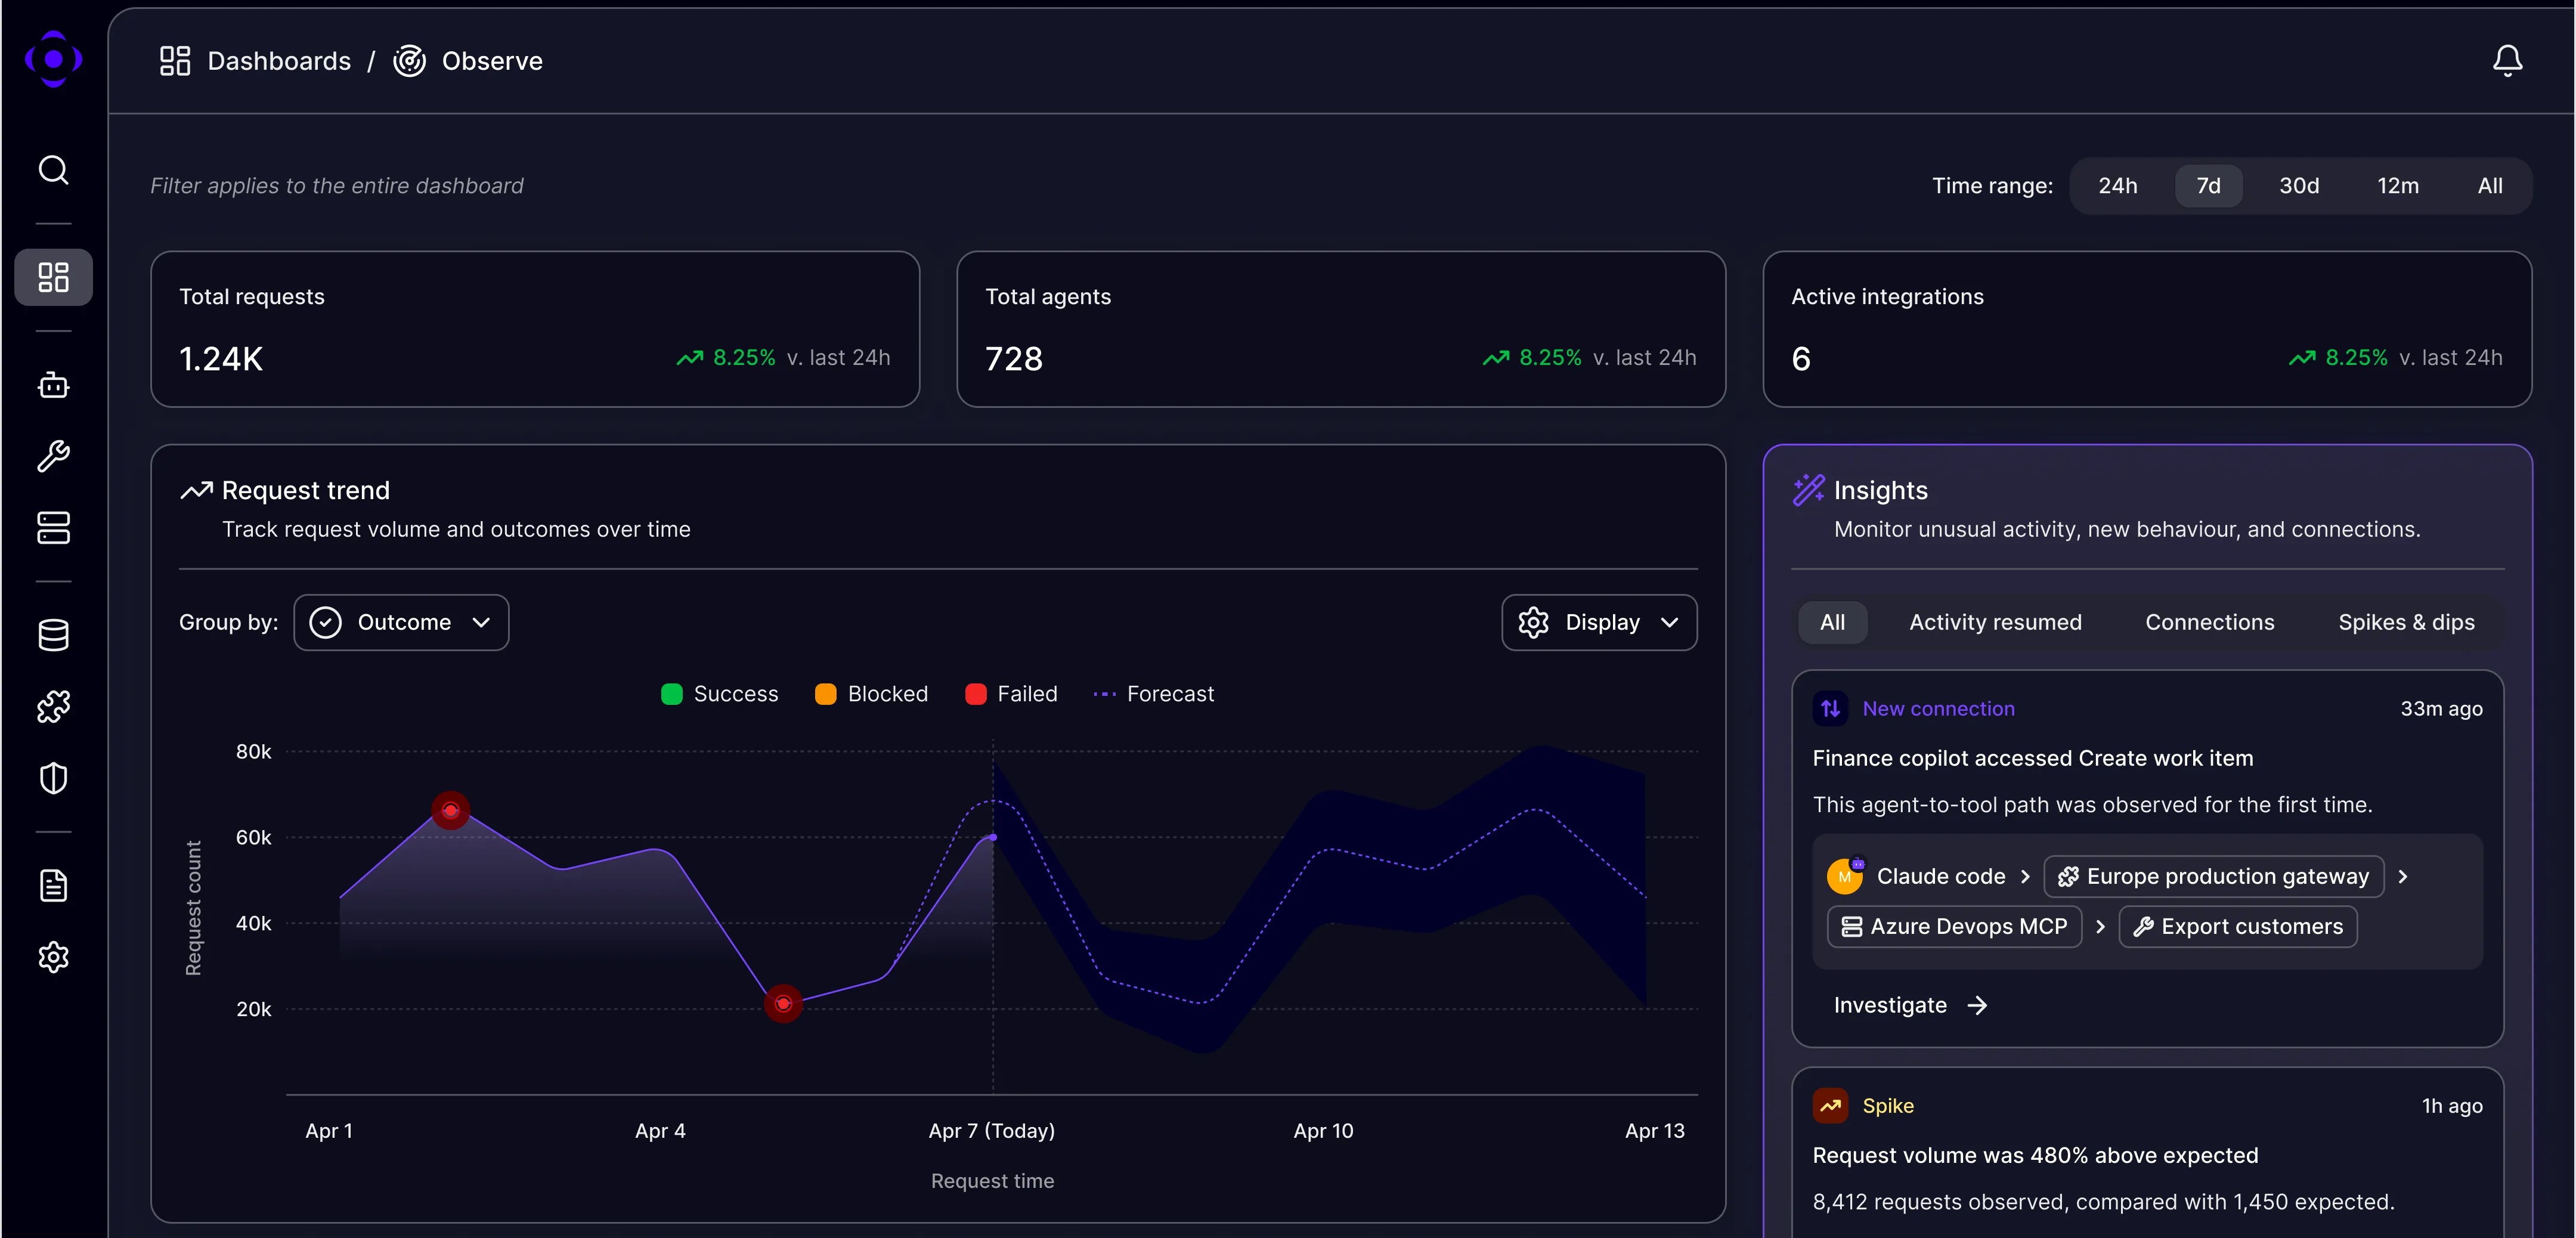Click Investigate on New connection card
This screenshot has width=2576, height=1238.
pos(1910,1005)
